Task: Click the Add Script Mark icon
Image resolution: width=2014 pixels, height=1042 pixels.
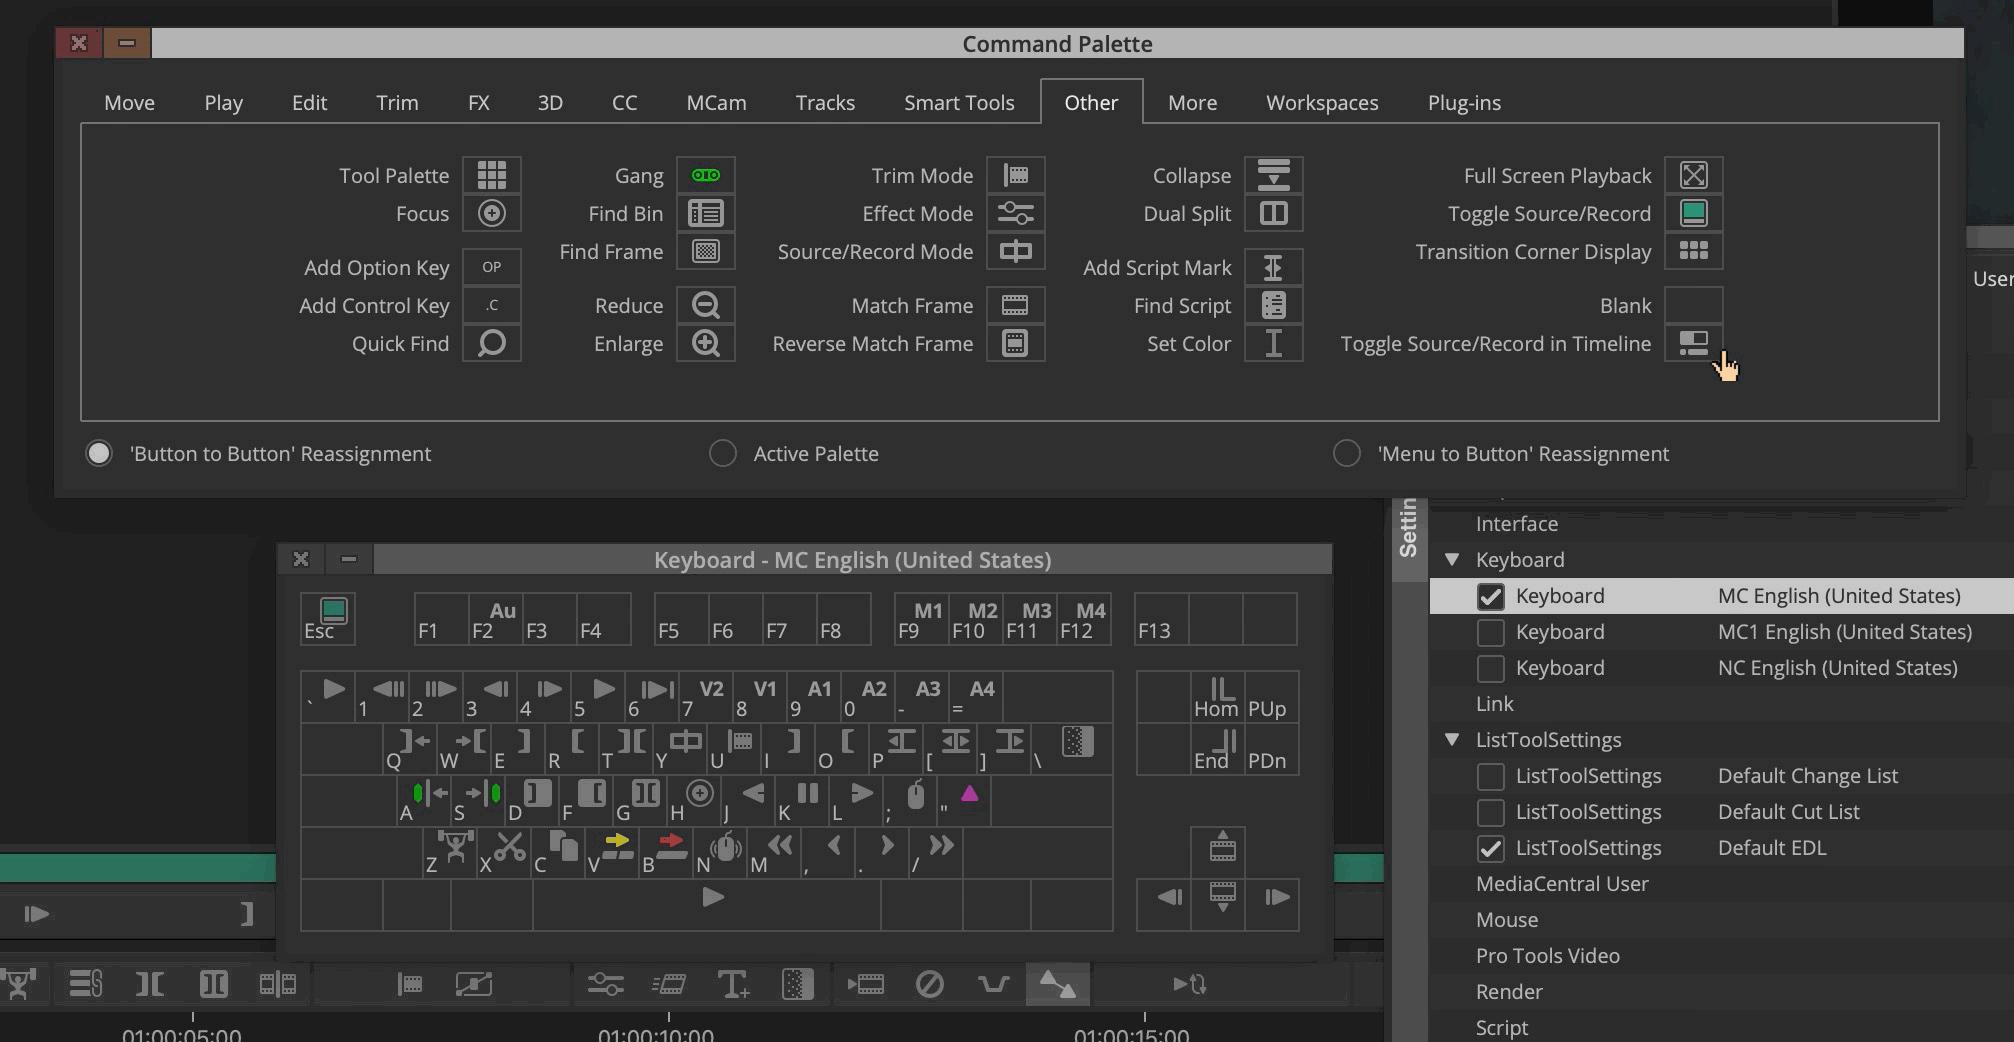Action: pos(1273,267)
